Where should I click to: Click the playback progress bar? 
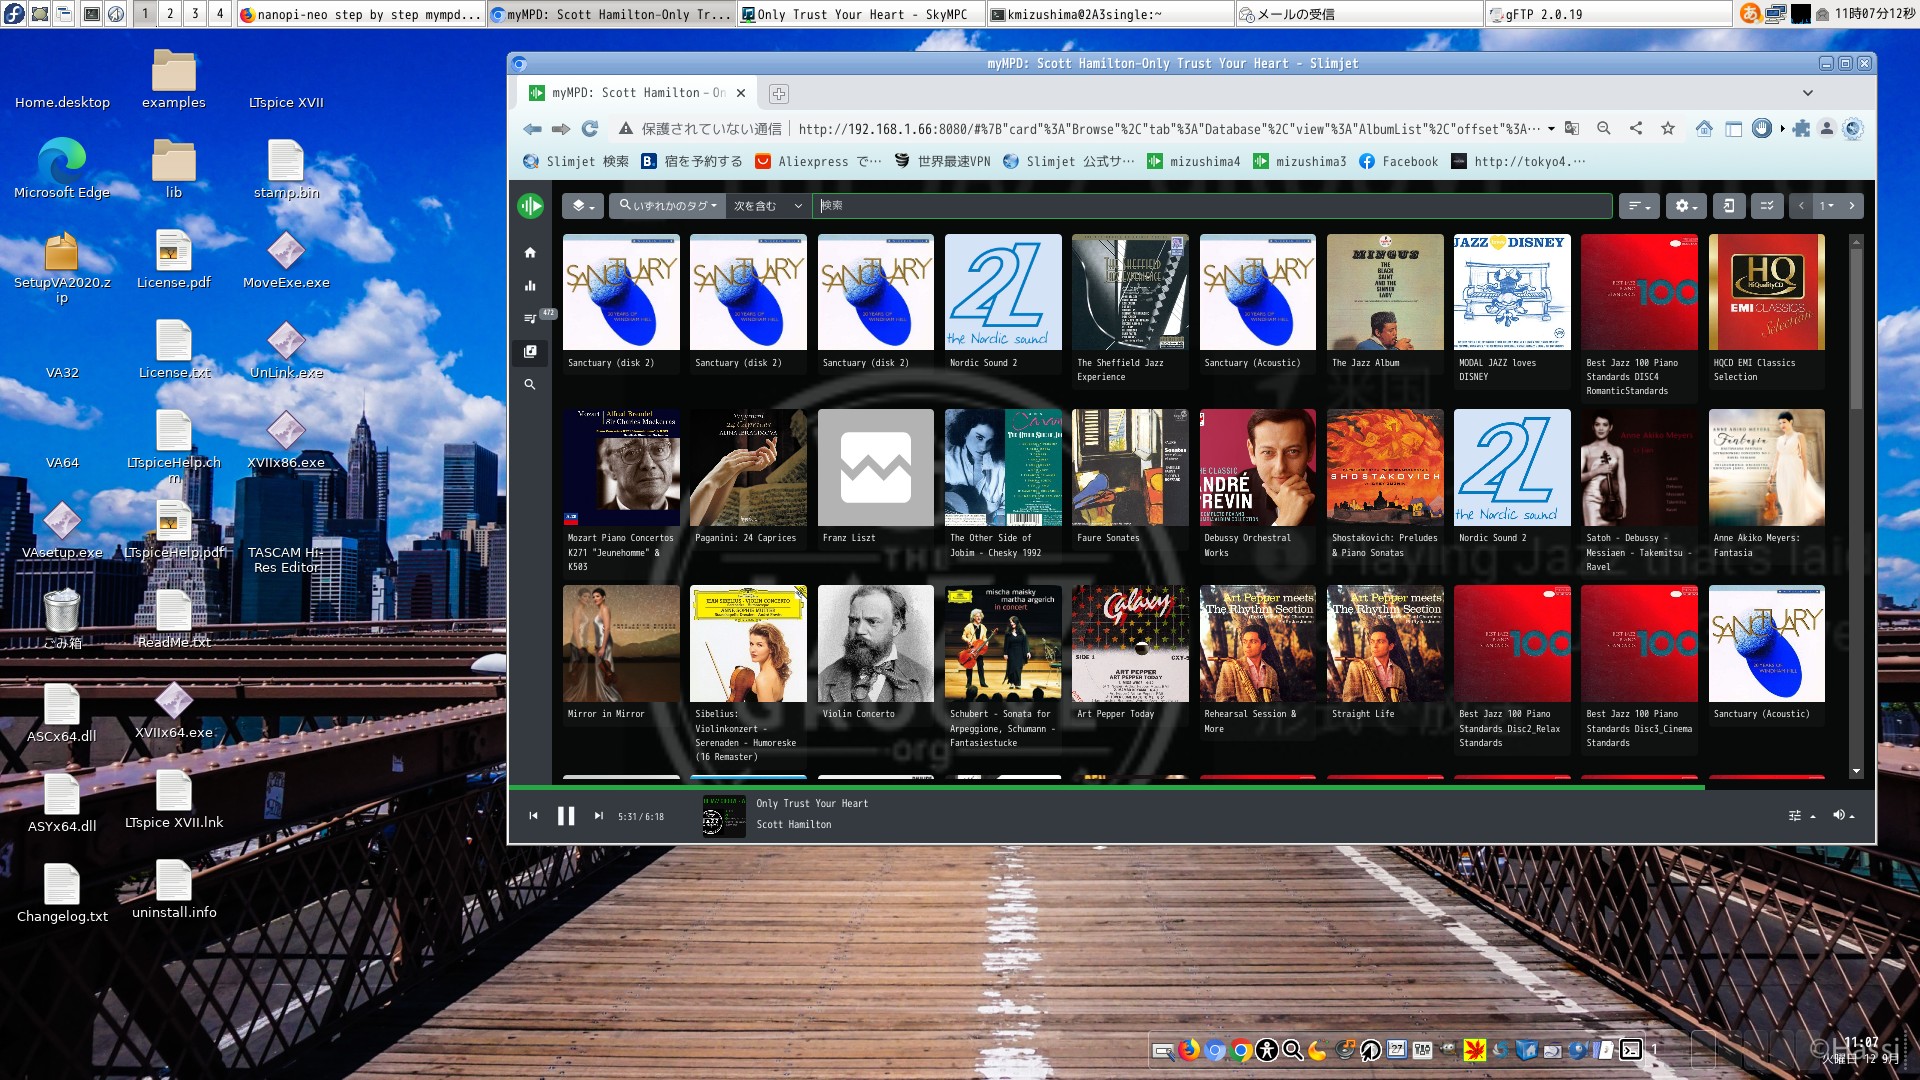tap(1190, 788)
